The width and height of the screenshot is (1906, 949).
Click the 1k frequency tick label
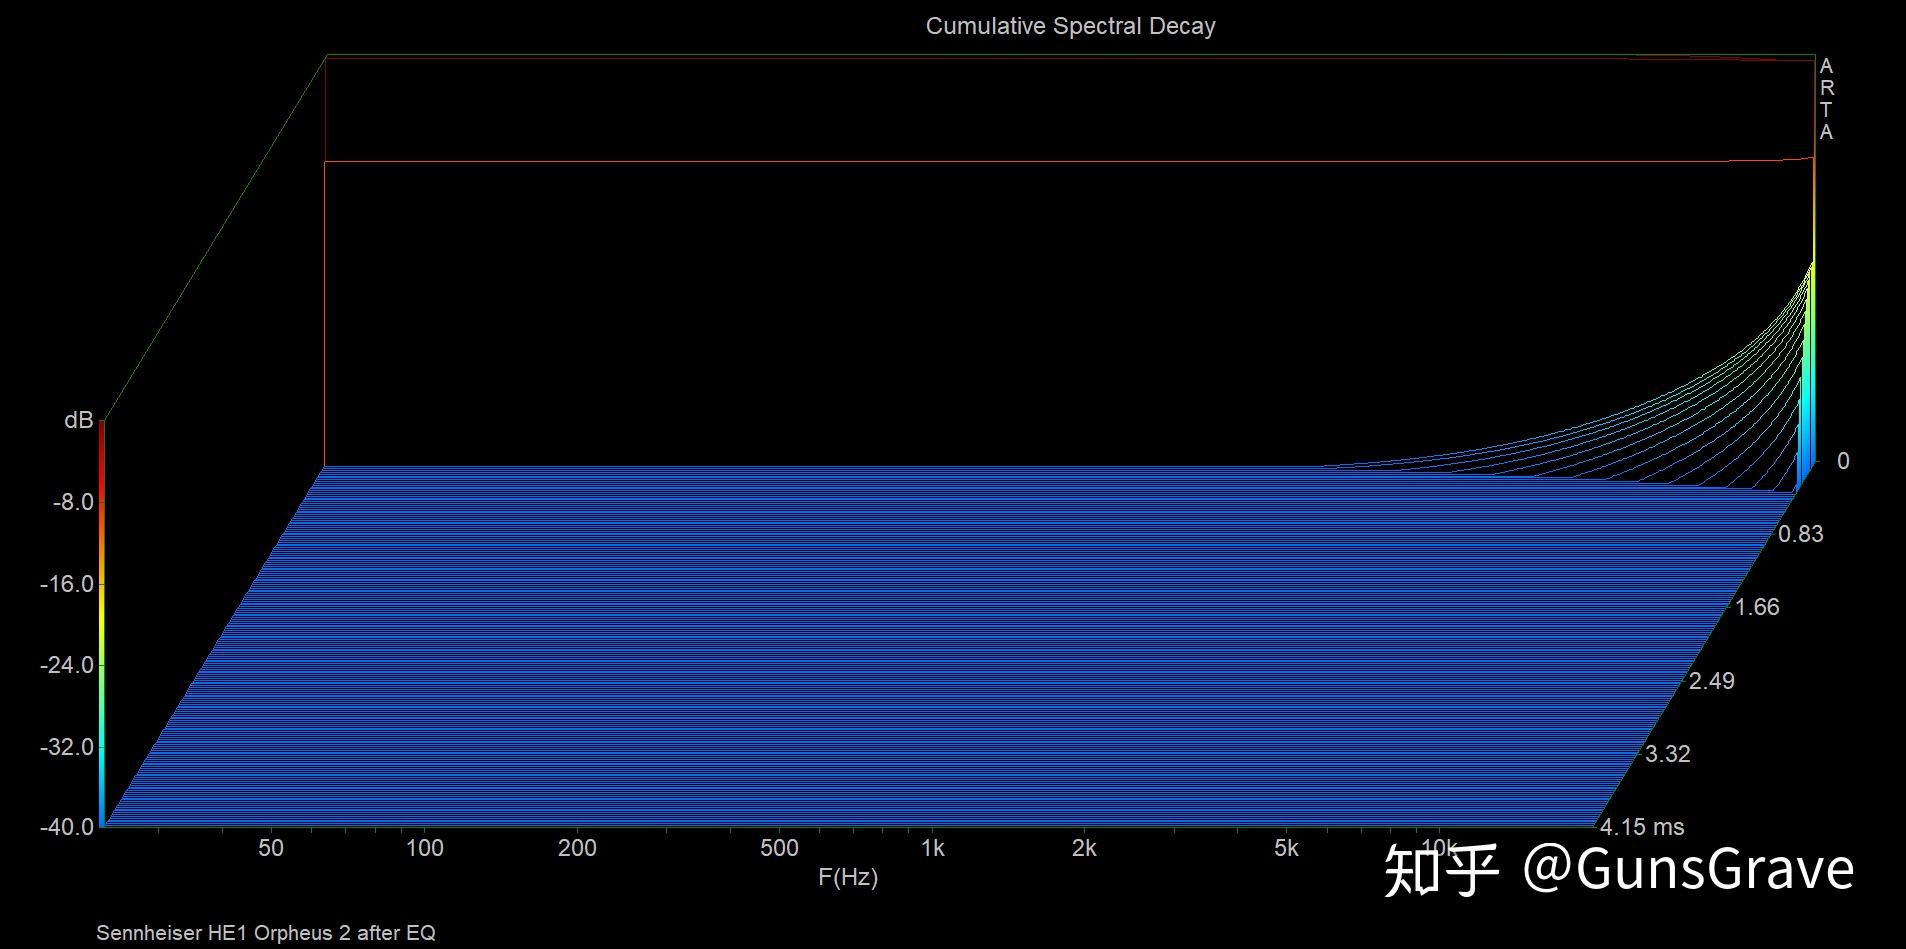click(x=932, y=848)
